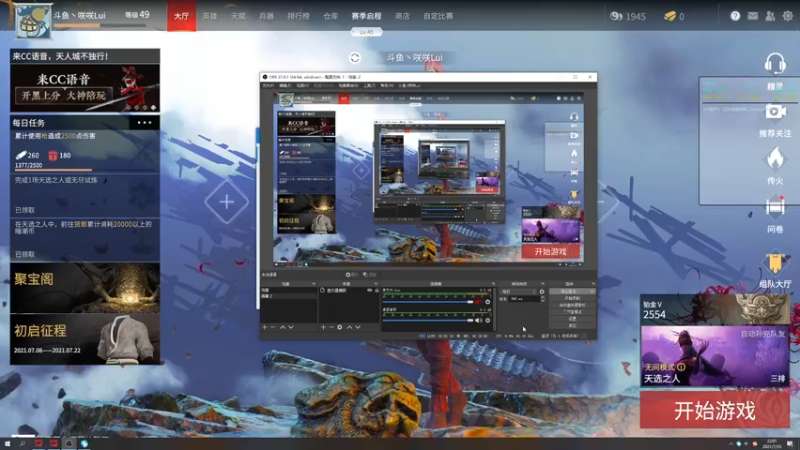
Task: Move source up in OBS sources panel
Action: coord(349,327)
